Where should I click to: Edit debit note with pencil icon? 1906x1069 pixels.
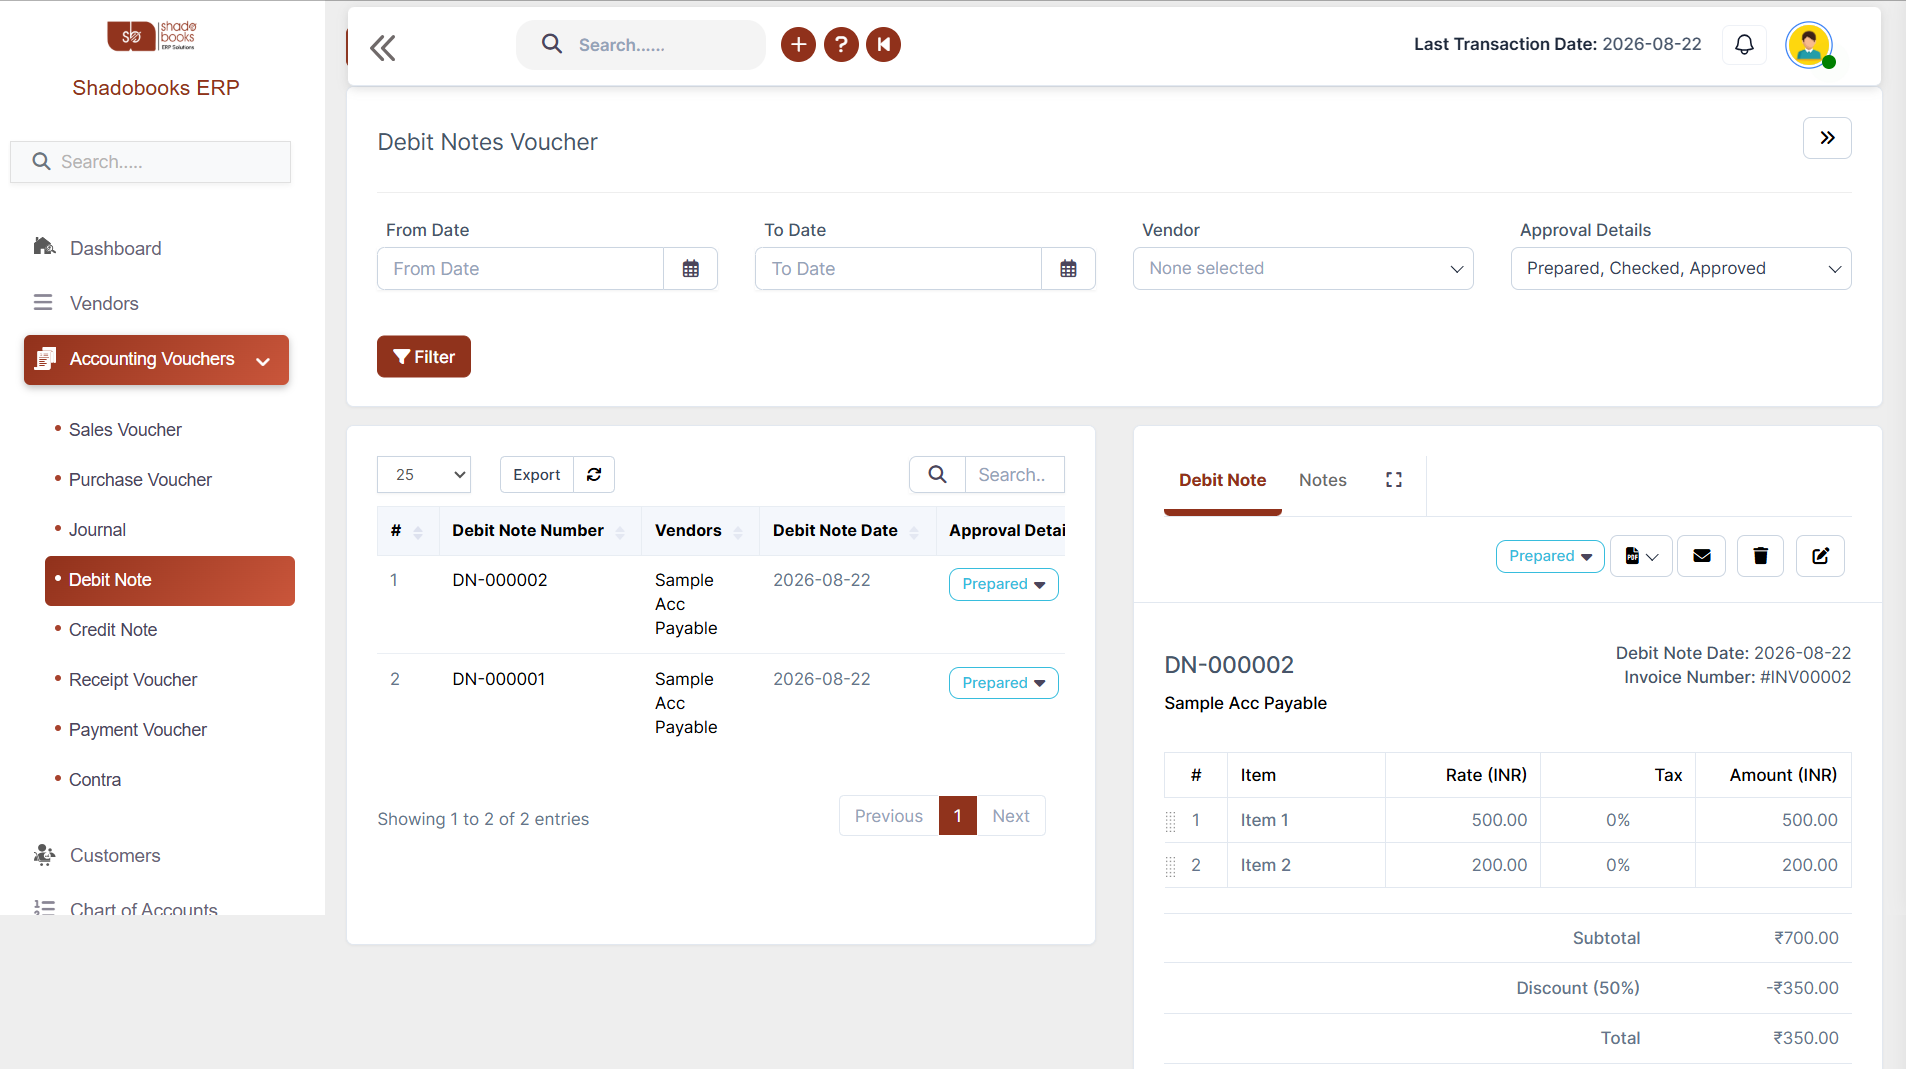[1821, 556]
